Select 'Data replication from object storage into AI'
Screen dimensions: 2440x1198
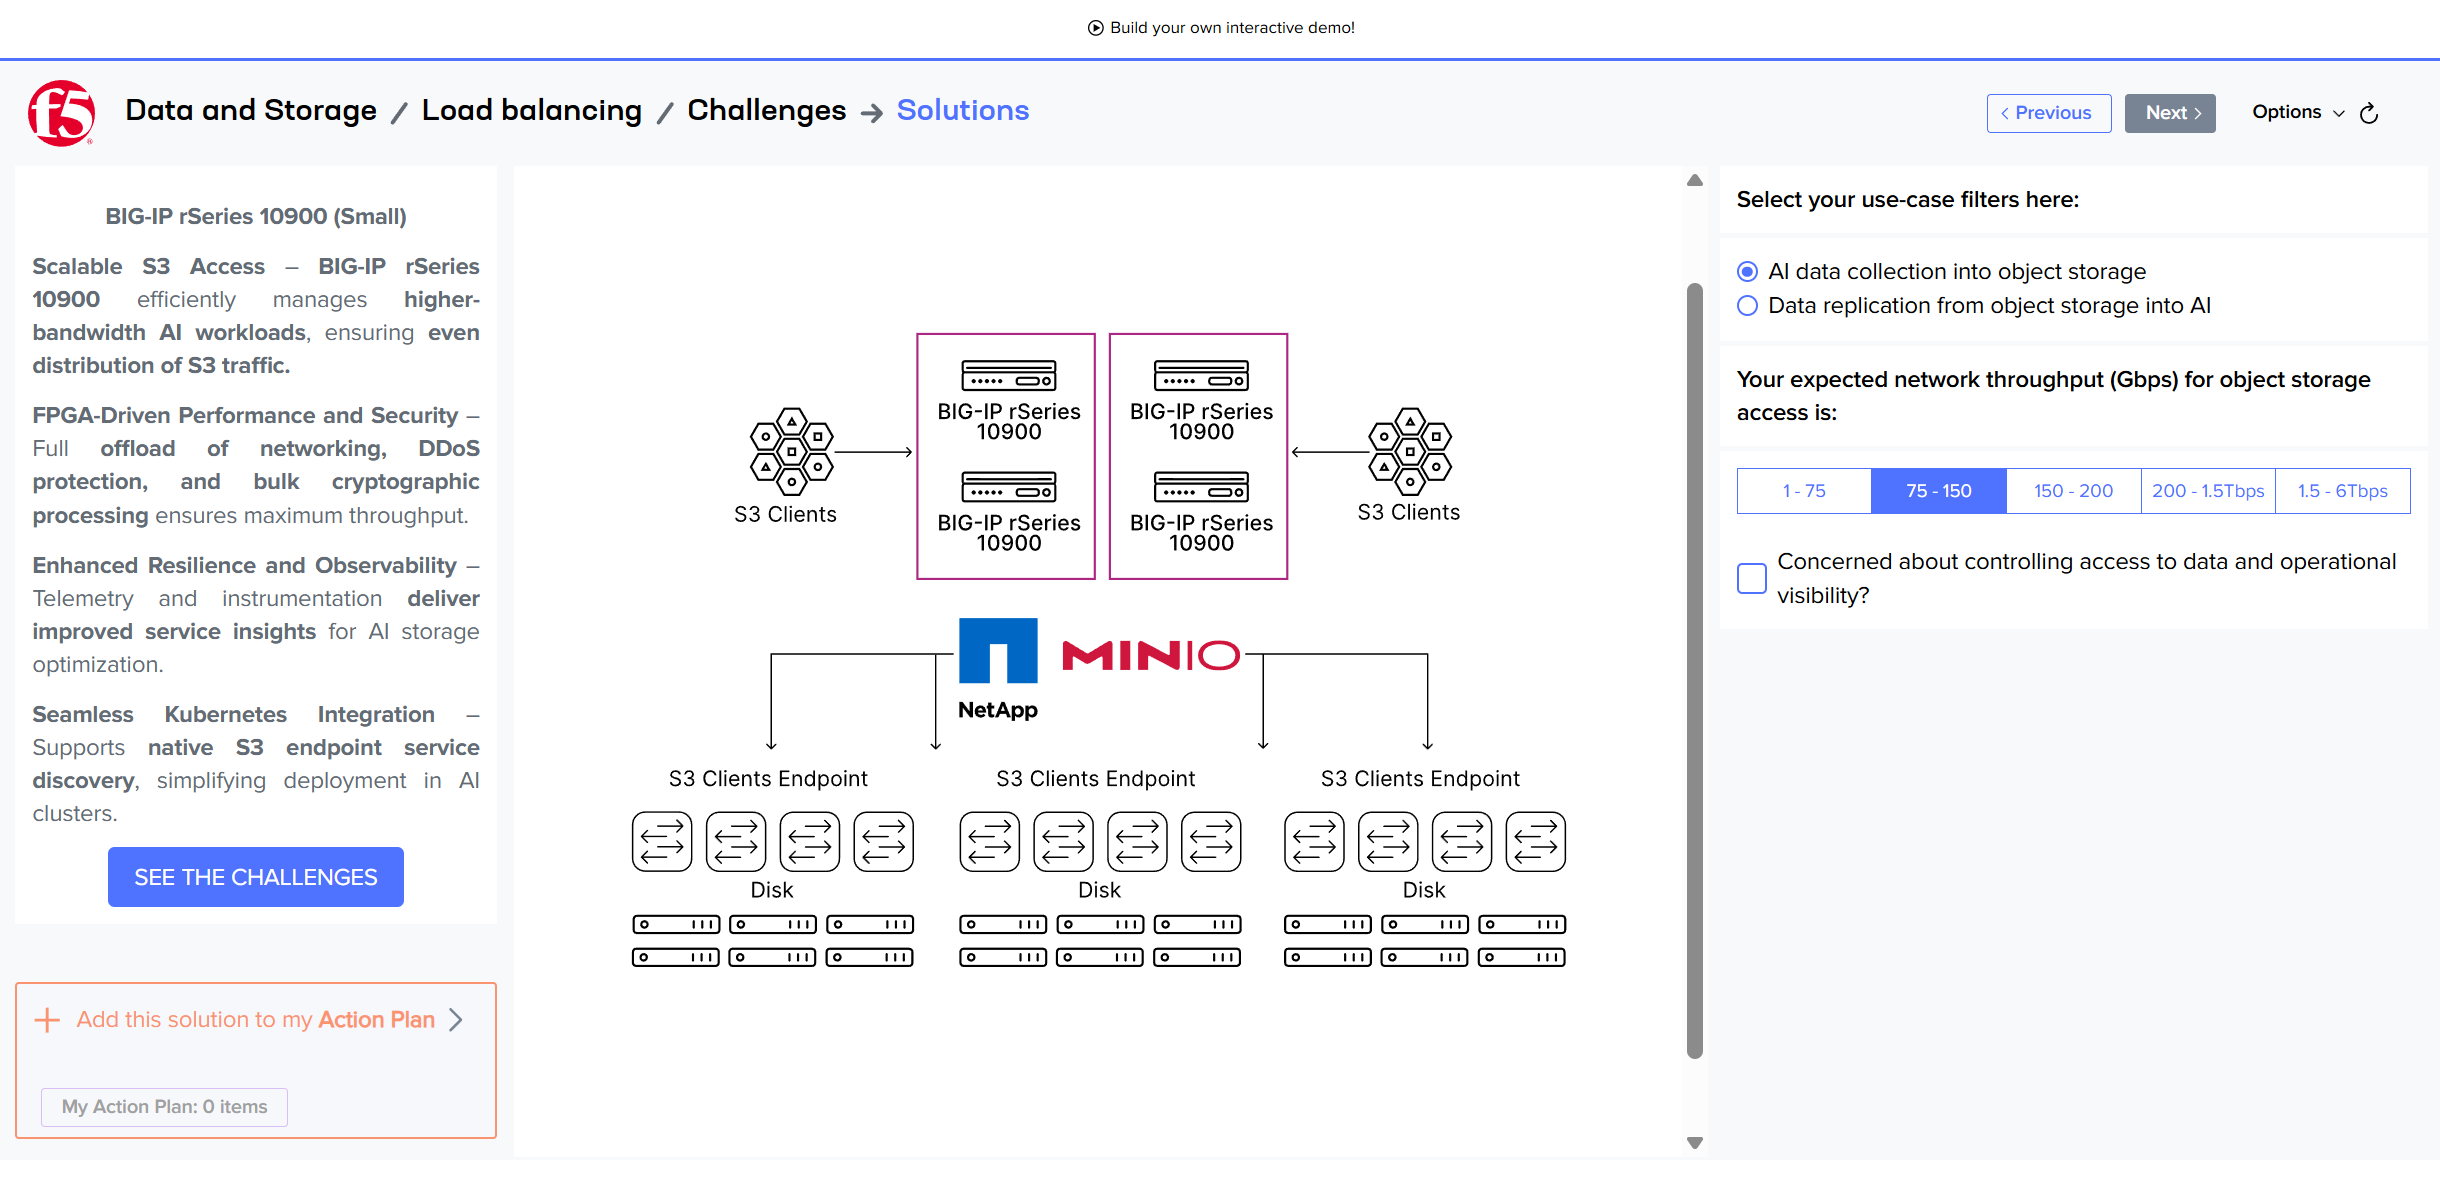pyautogui.click(x=1747, y=306)
